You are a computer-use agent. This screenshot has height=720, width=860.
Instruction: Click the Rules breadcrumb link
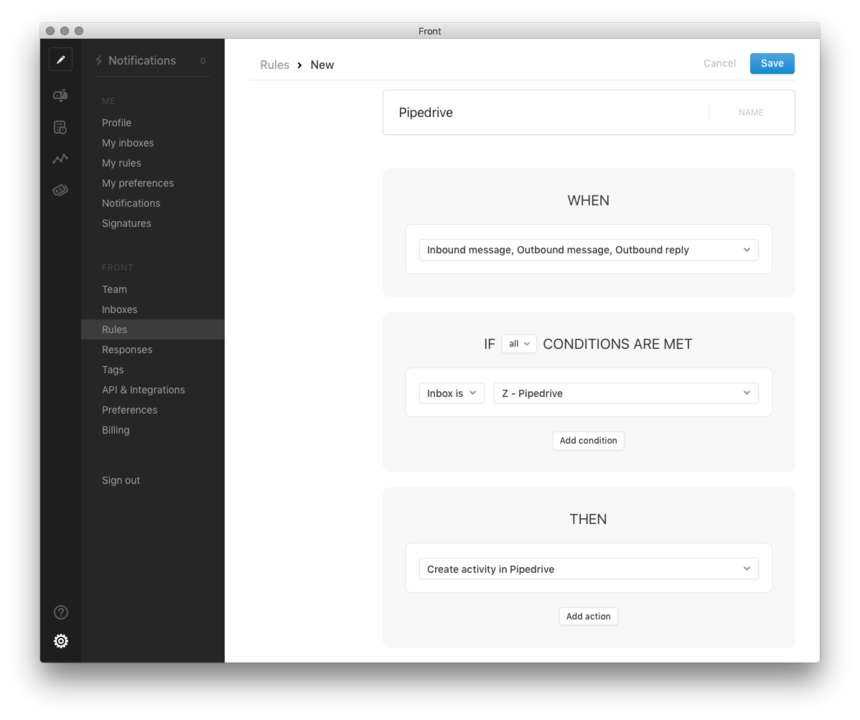click(x=274, y=65)
